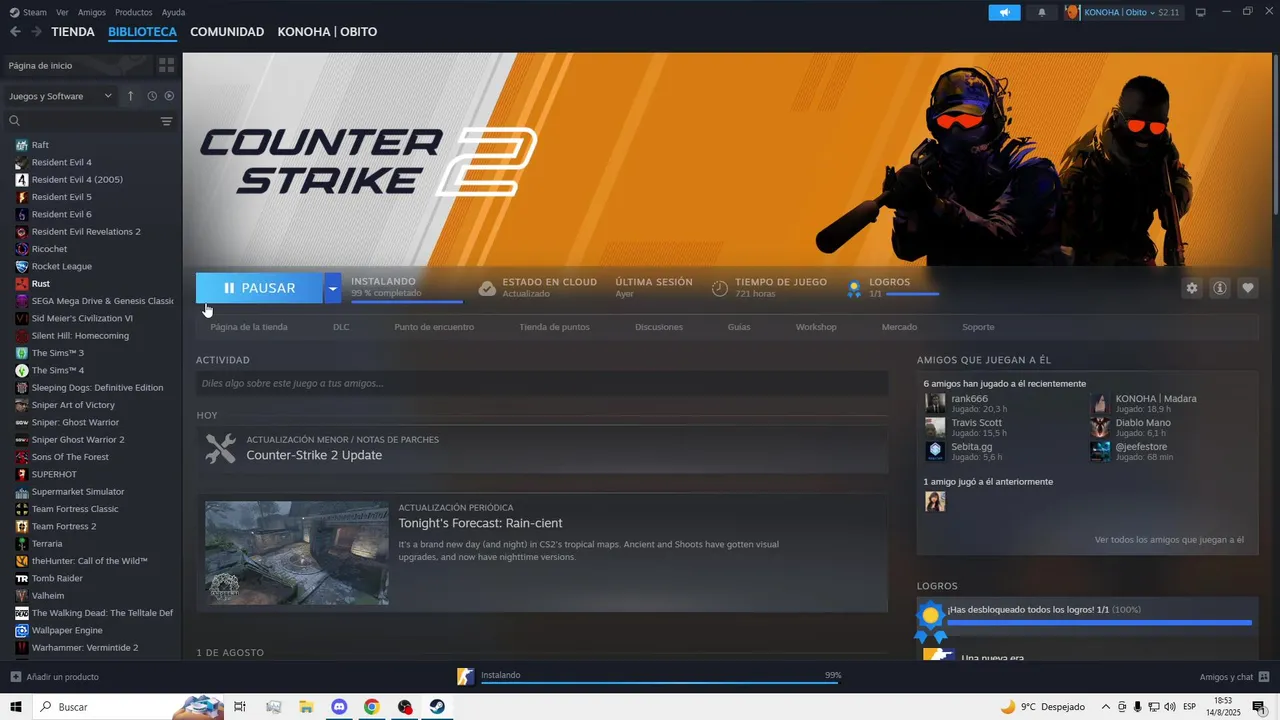The height and width of the screenshot is (720, 1280).
Task: Go back with the left arrow
Action: [15, 32]
